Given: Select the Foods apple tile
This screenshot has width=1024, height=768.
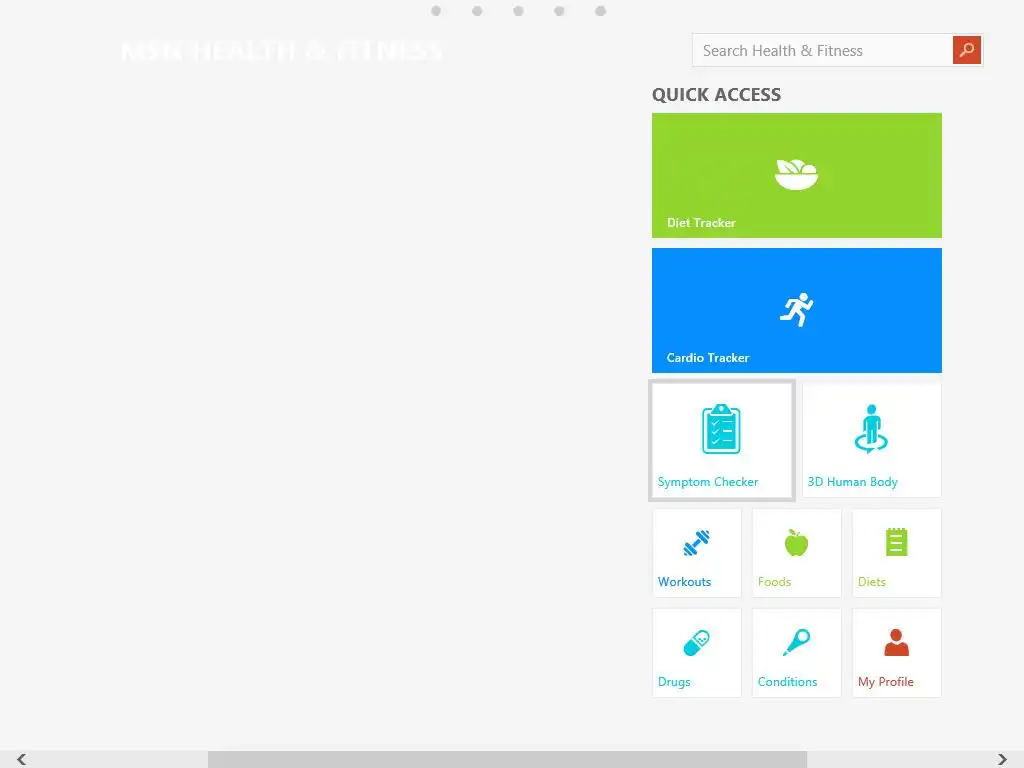Looking at the screenshot, I should tap(797, 553).
